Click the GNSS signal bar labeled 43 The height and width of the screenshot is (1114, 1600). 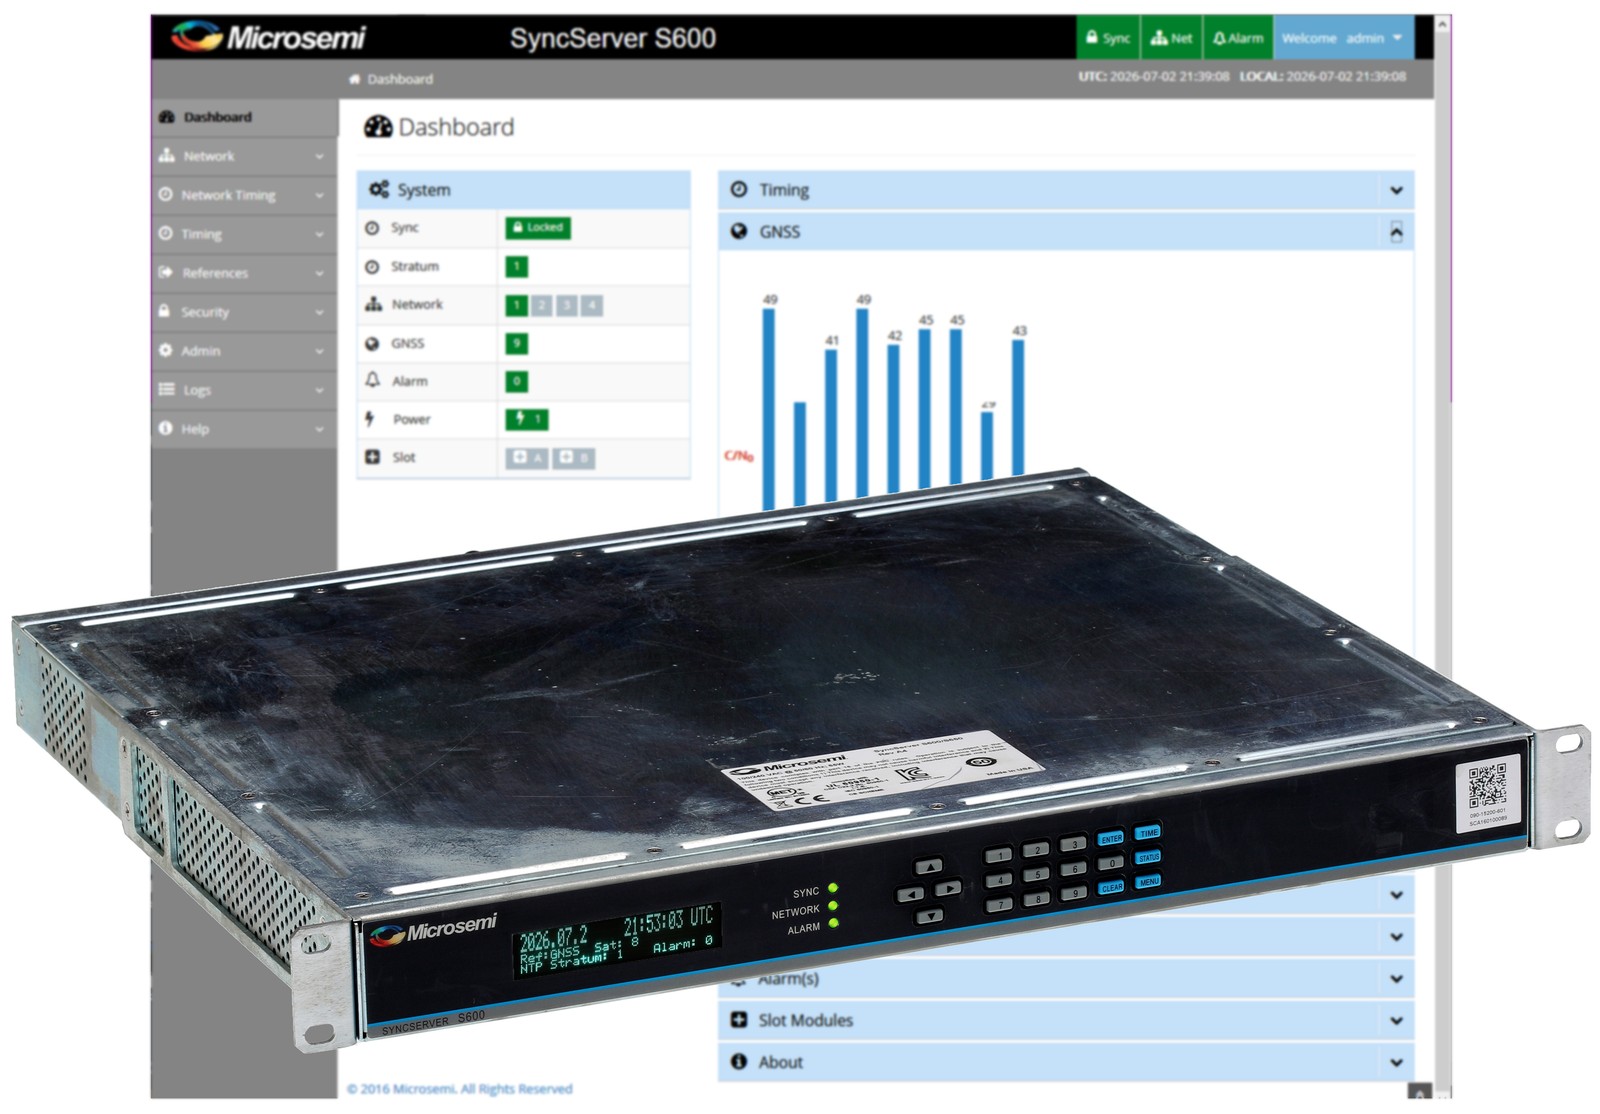click(x=1018, y=407)
